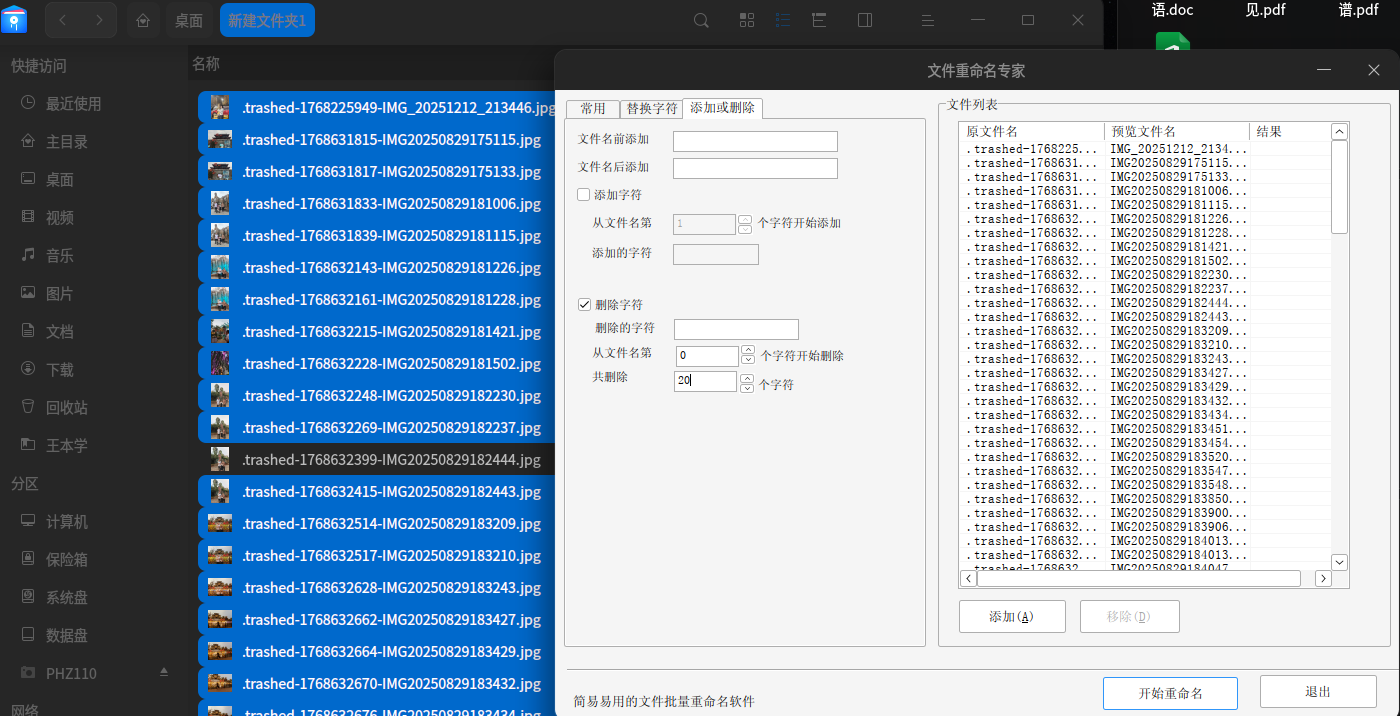Viewport: 1400px width, 716px height.
Task: Click thumbnail of file IMG_20251212_213446.jpg
Action: [220, 108]
